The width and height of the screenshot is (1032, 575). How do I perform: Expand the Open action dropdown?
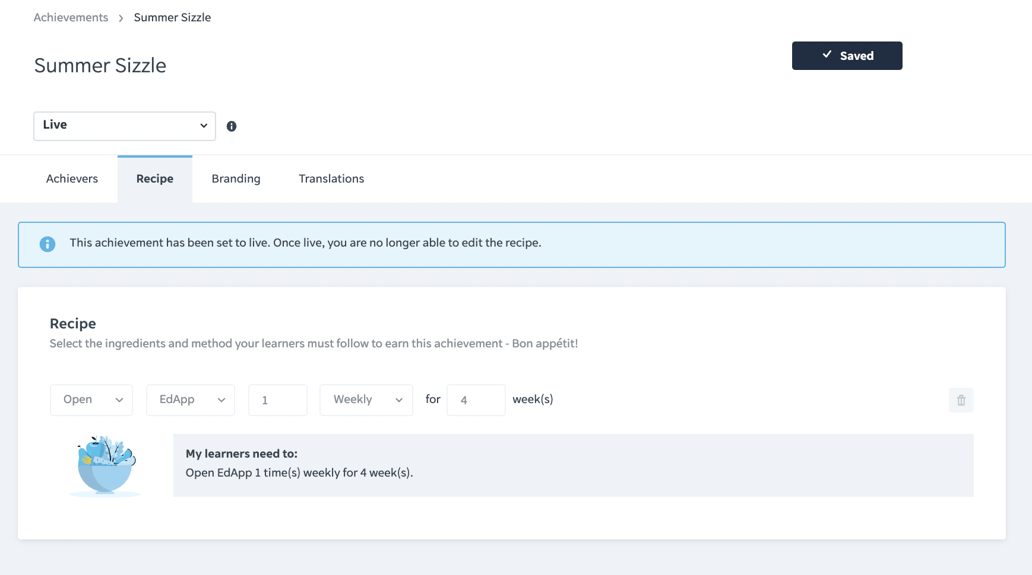[92, 400]
